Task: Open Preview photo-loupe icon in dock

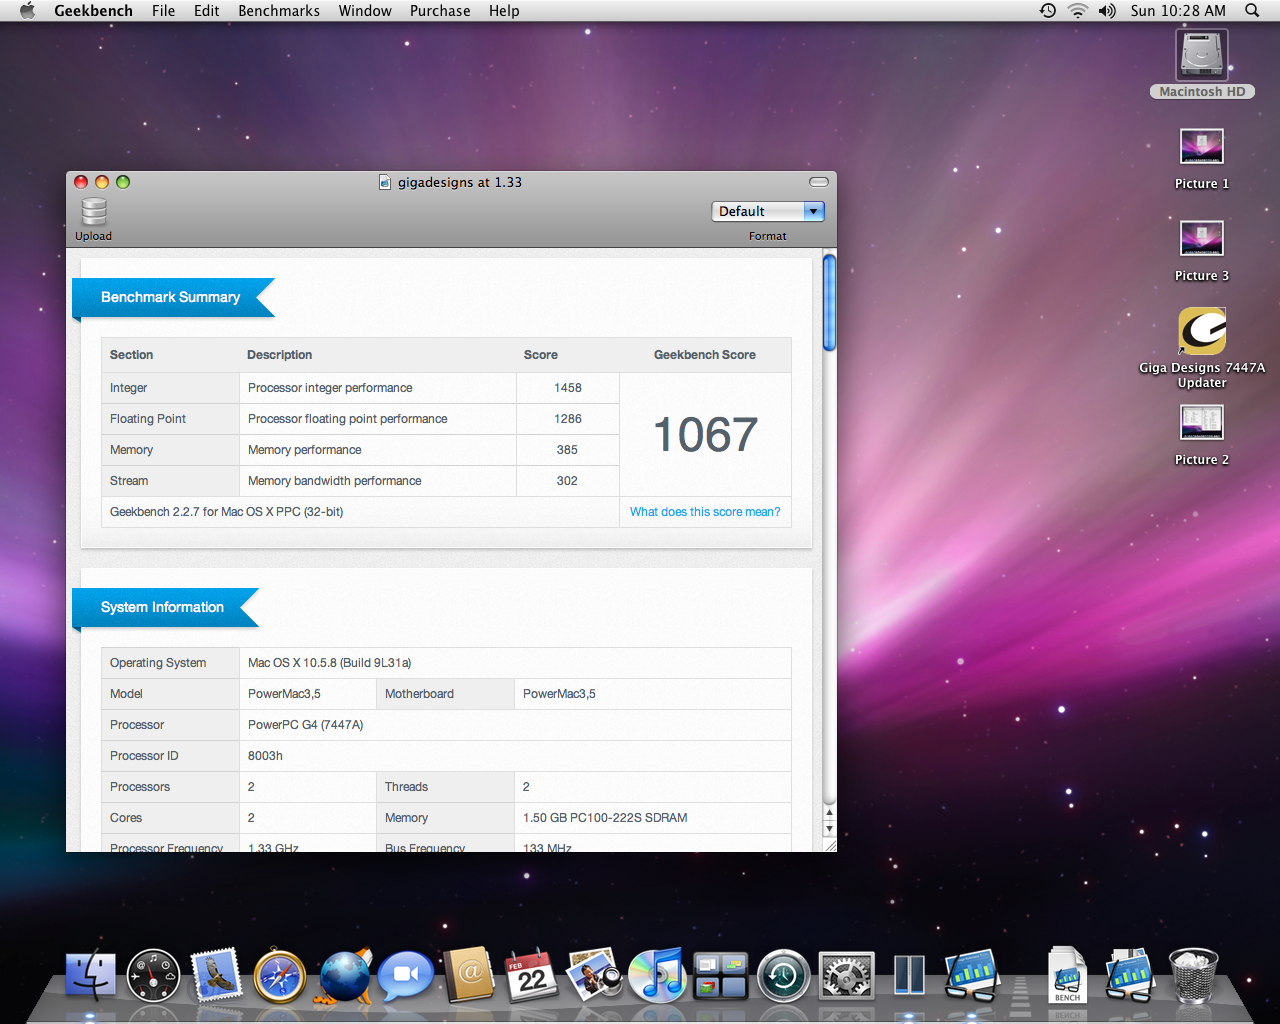Action: [594, 975]
